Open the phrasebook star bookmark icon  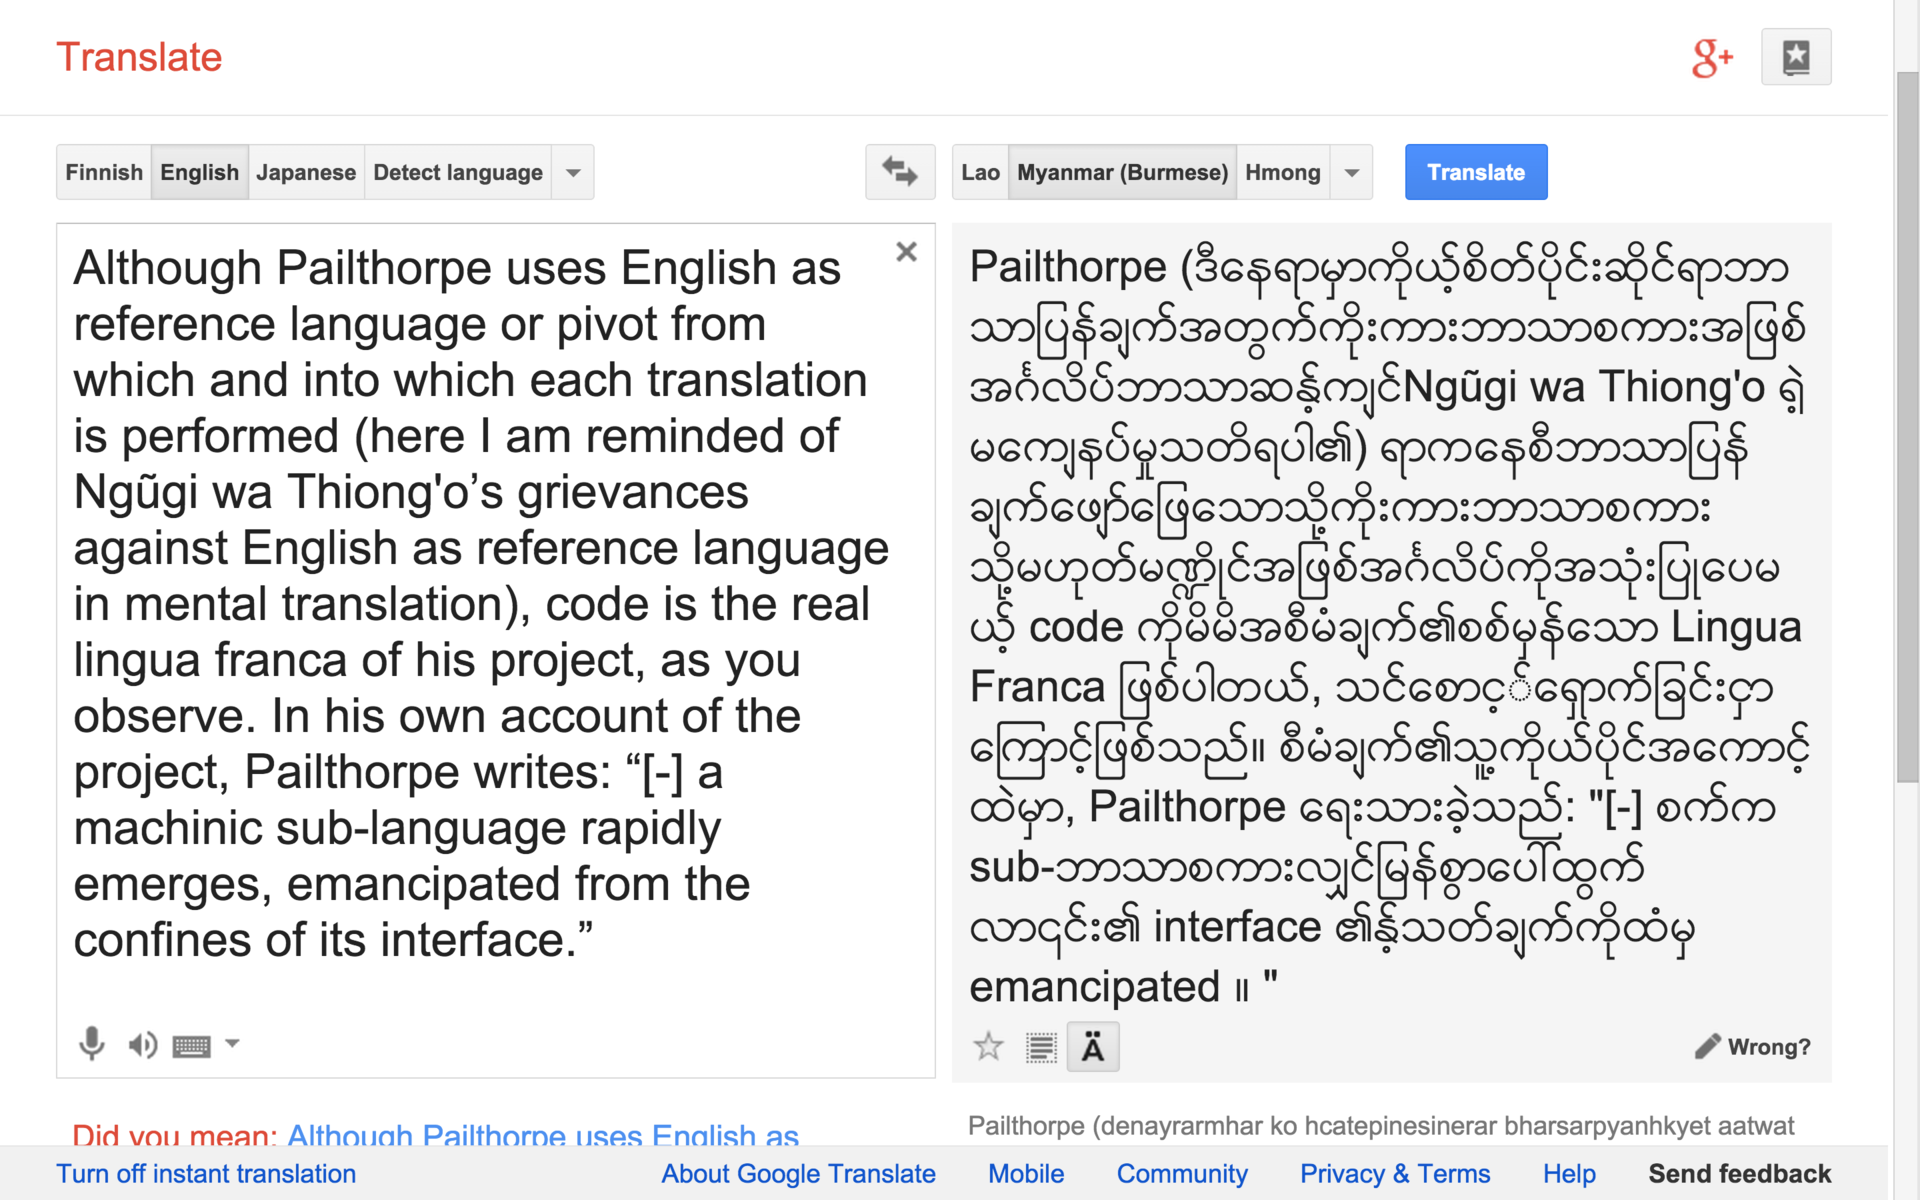pos(1795,57)
